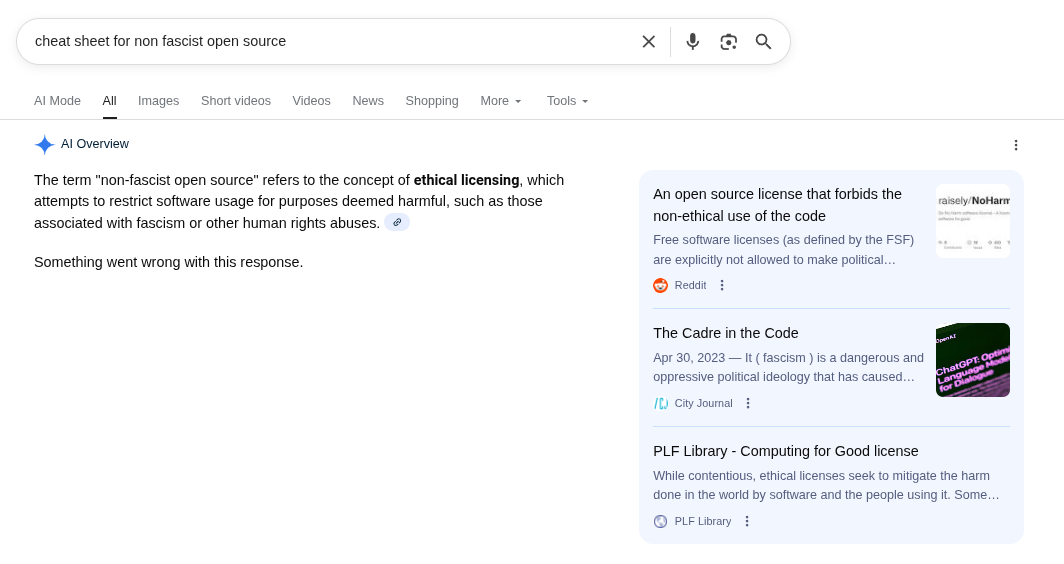Open three-dot menu beside PLF Library source
The width and height of the screenshot is (1064, 564).
[x=746, y=521]
